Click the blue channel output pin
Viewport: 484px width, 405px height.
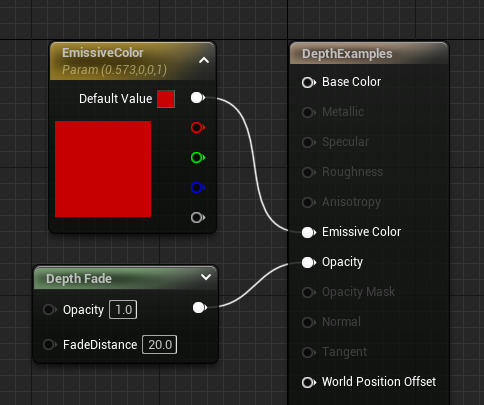point(198,187)
